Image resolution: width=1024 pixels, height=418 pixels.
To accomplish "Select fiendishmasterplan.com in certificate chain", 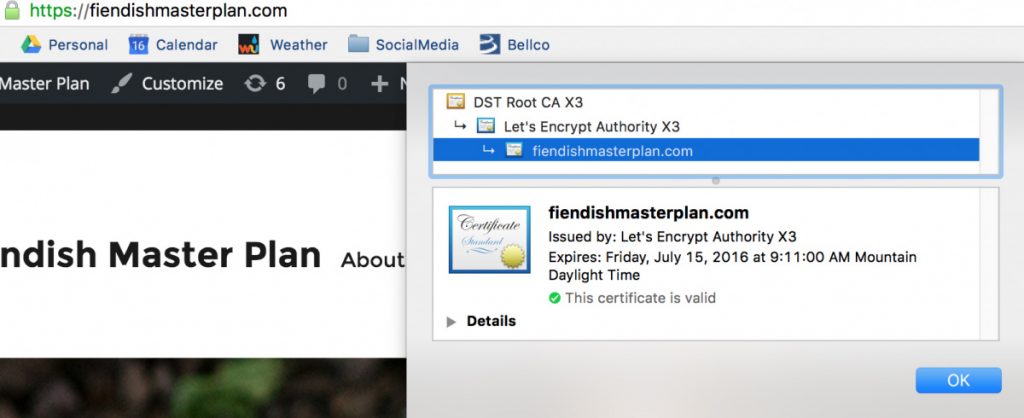I will click(706, 150).
